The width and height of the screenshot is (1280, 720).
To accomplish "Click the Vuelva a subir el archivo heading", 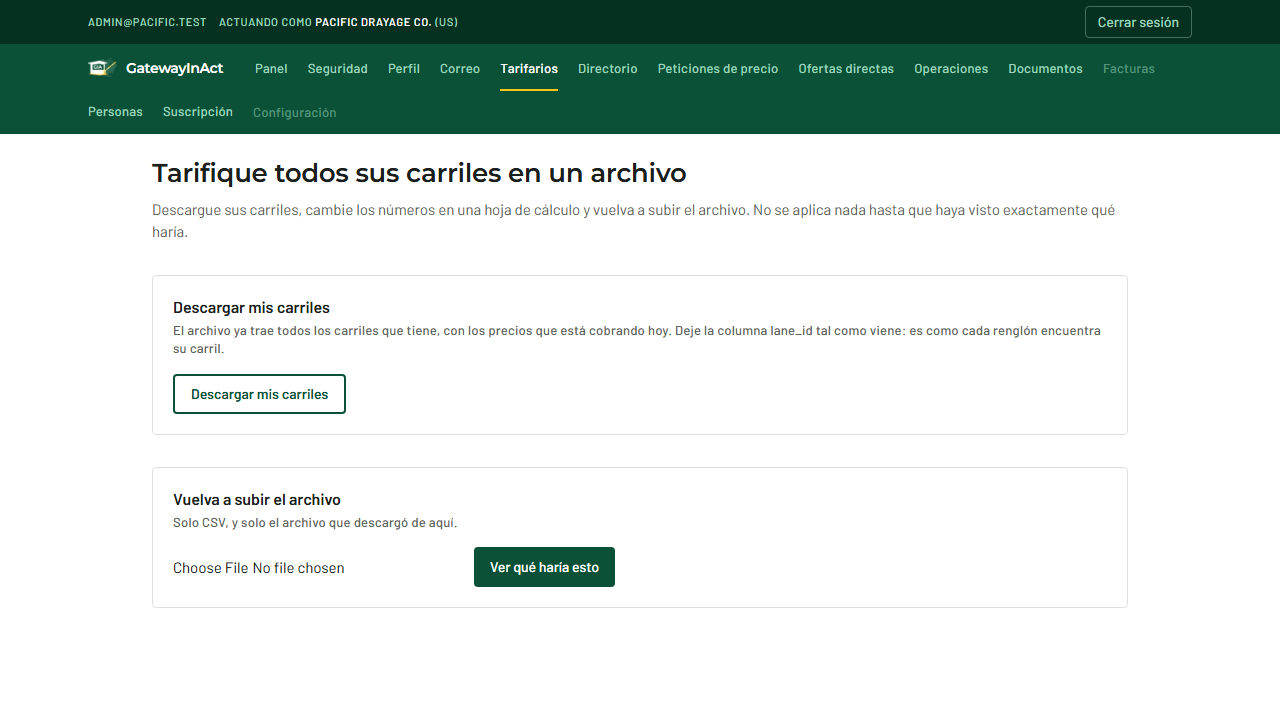I will pyautogui.click(x=257, y=500).
